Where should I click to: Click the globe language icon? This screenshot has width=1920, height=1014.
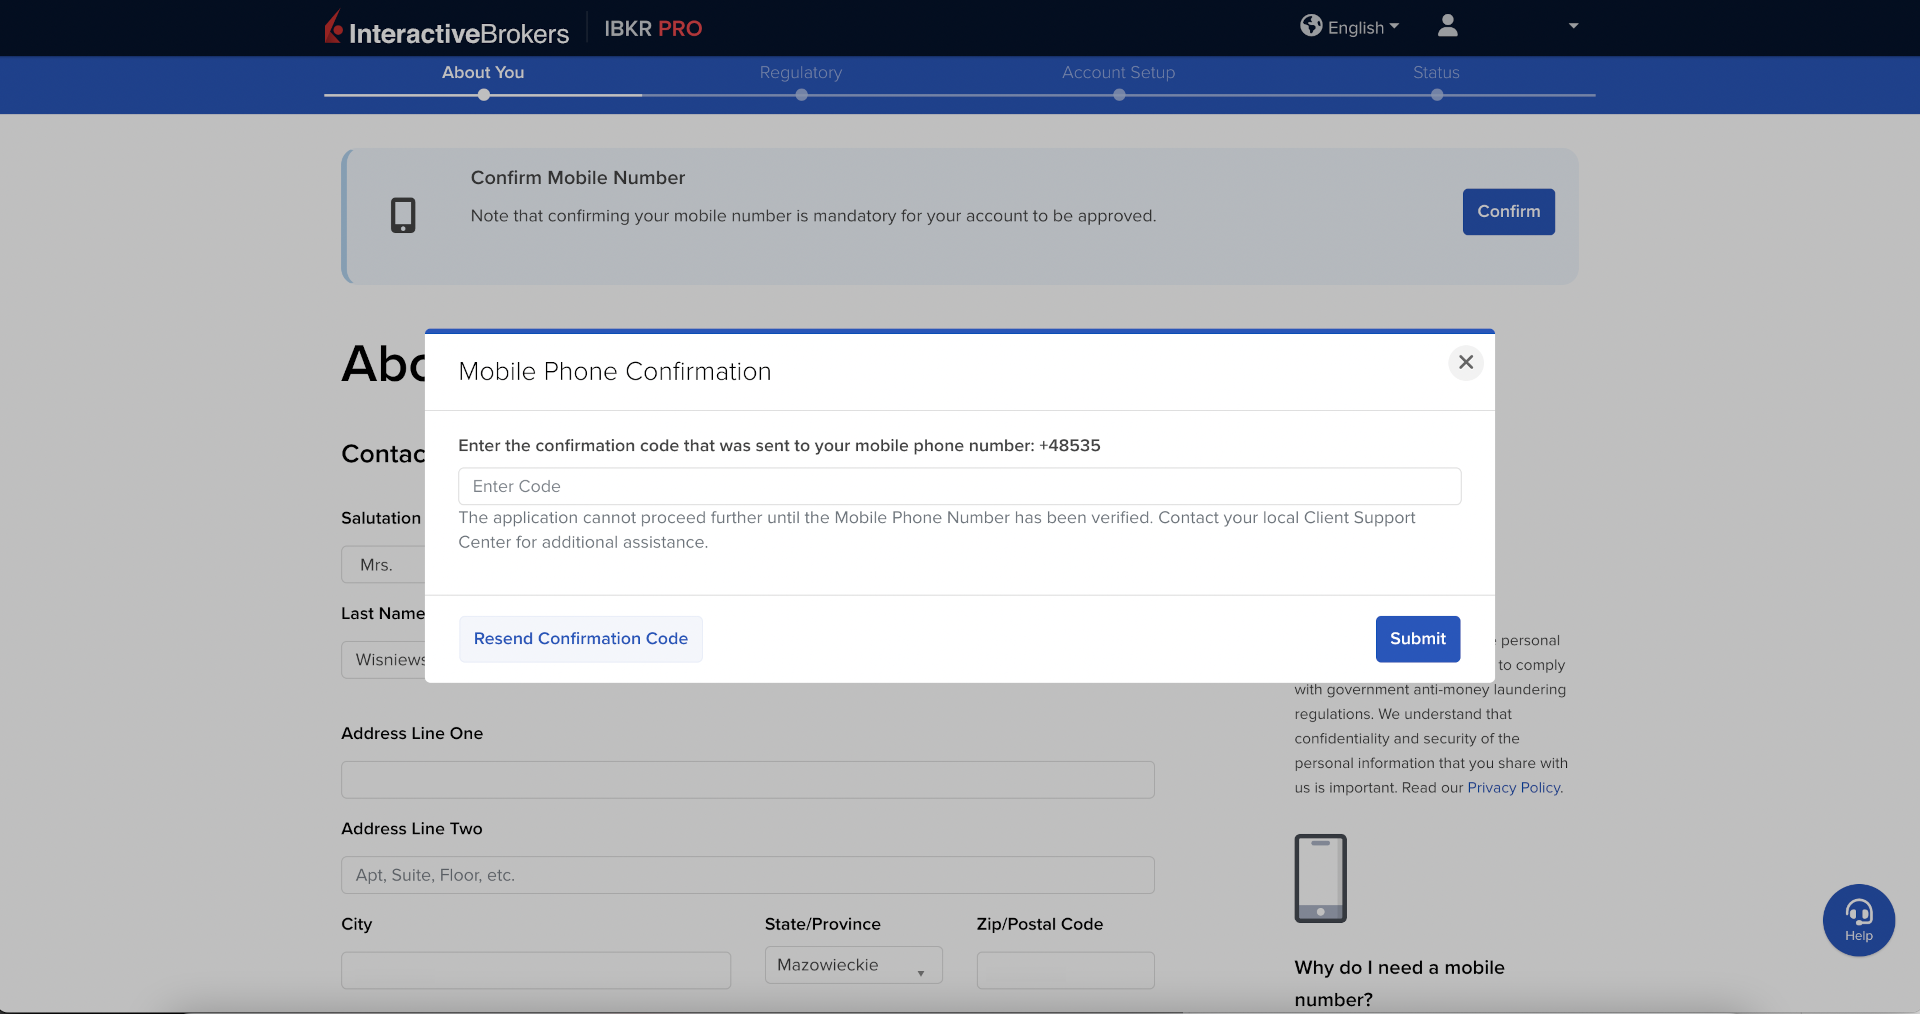[x=1310, y=26]
